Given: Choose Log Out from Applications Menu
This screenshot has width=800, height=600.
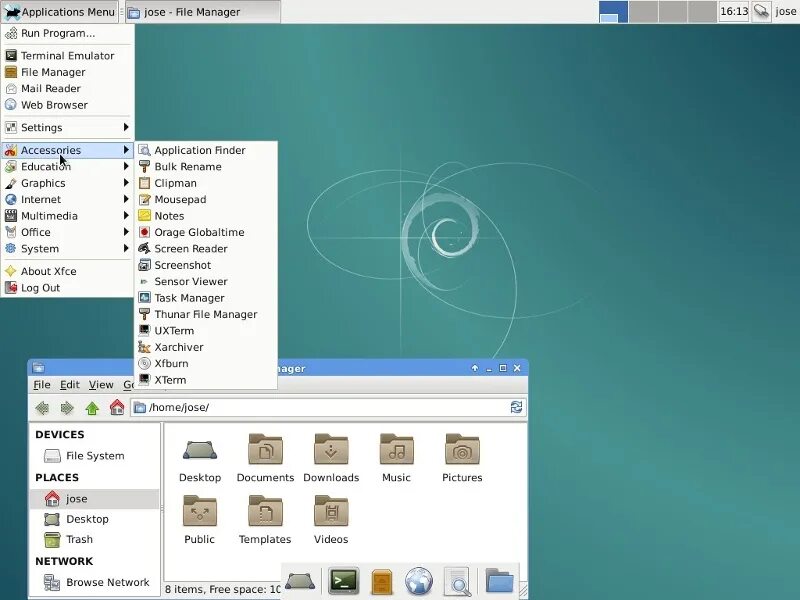Looking at the screenshot, I should click(x=67, y=287).
